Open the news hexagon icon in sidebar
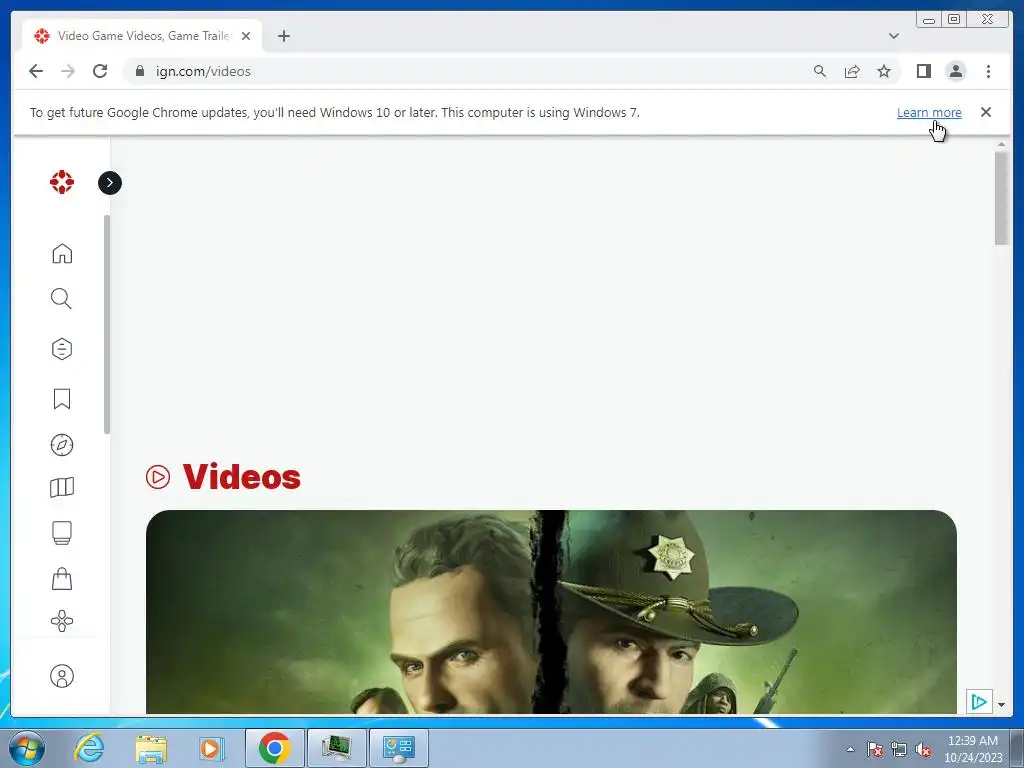Image resolution: width=1024 pixels, height=768 pixels. pyautogui.click(x=62, y=349)
